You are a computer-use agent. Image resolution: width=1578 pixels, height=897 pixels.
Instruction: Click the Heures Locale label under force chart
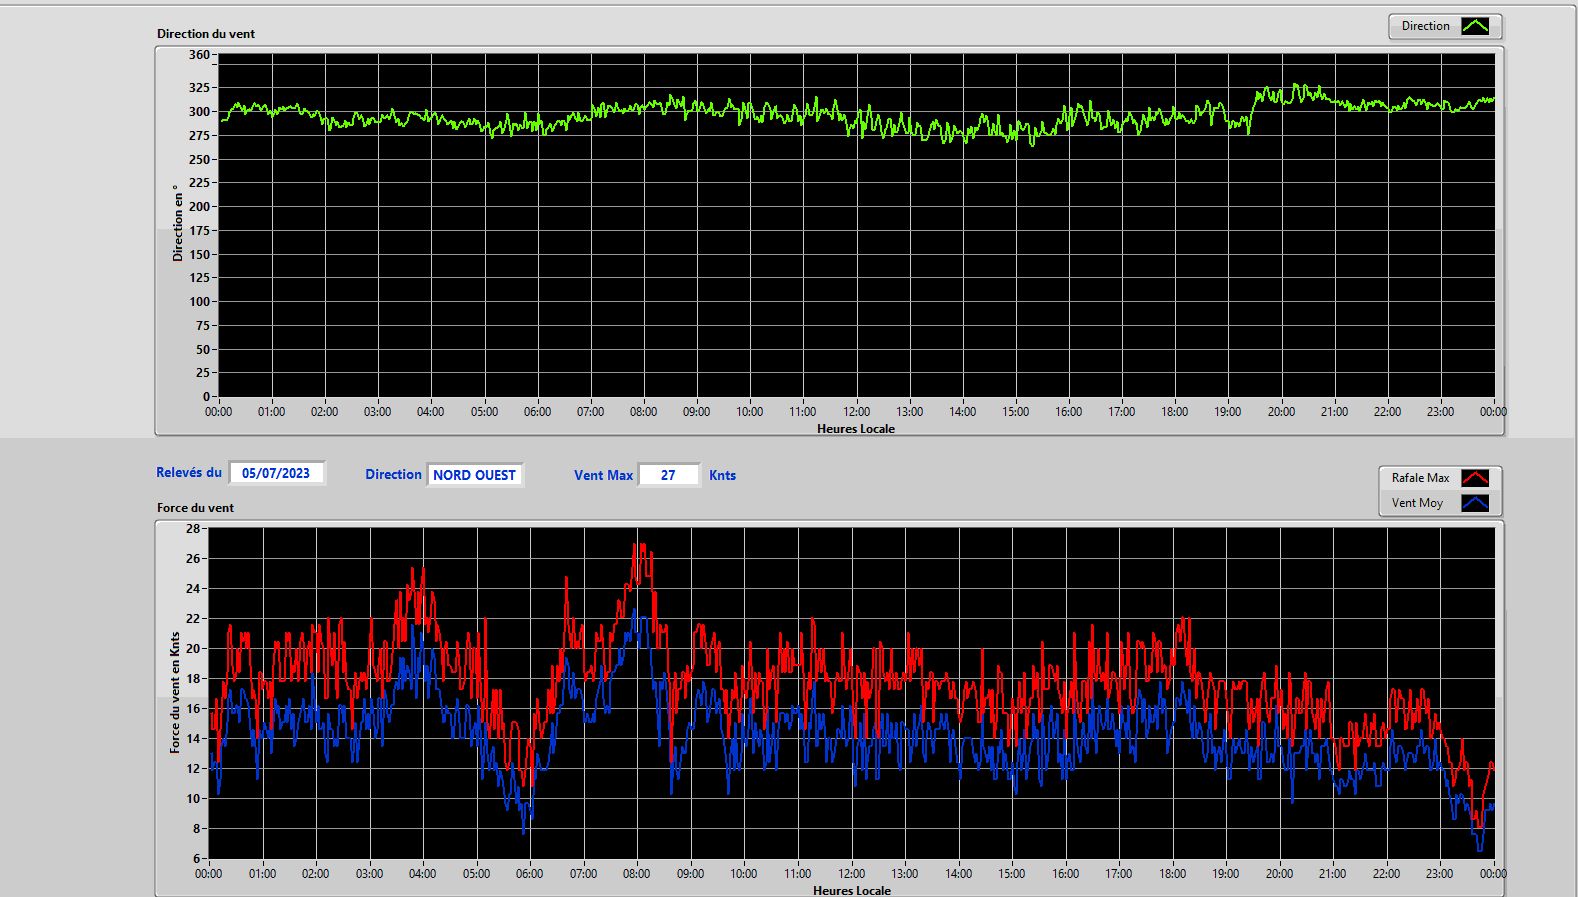pos(852,890)
